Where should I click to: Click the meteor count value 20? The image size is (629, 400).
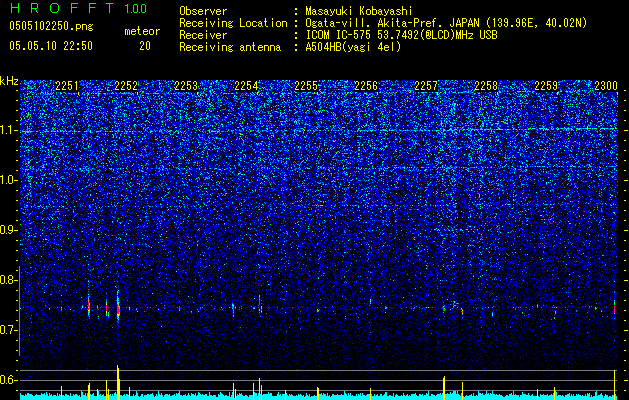(x=145, y=46)
